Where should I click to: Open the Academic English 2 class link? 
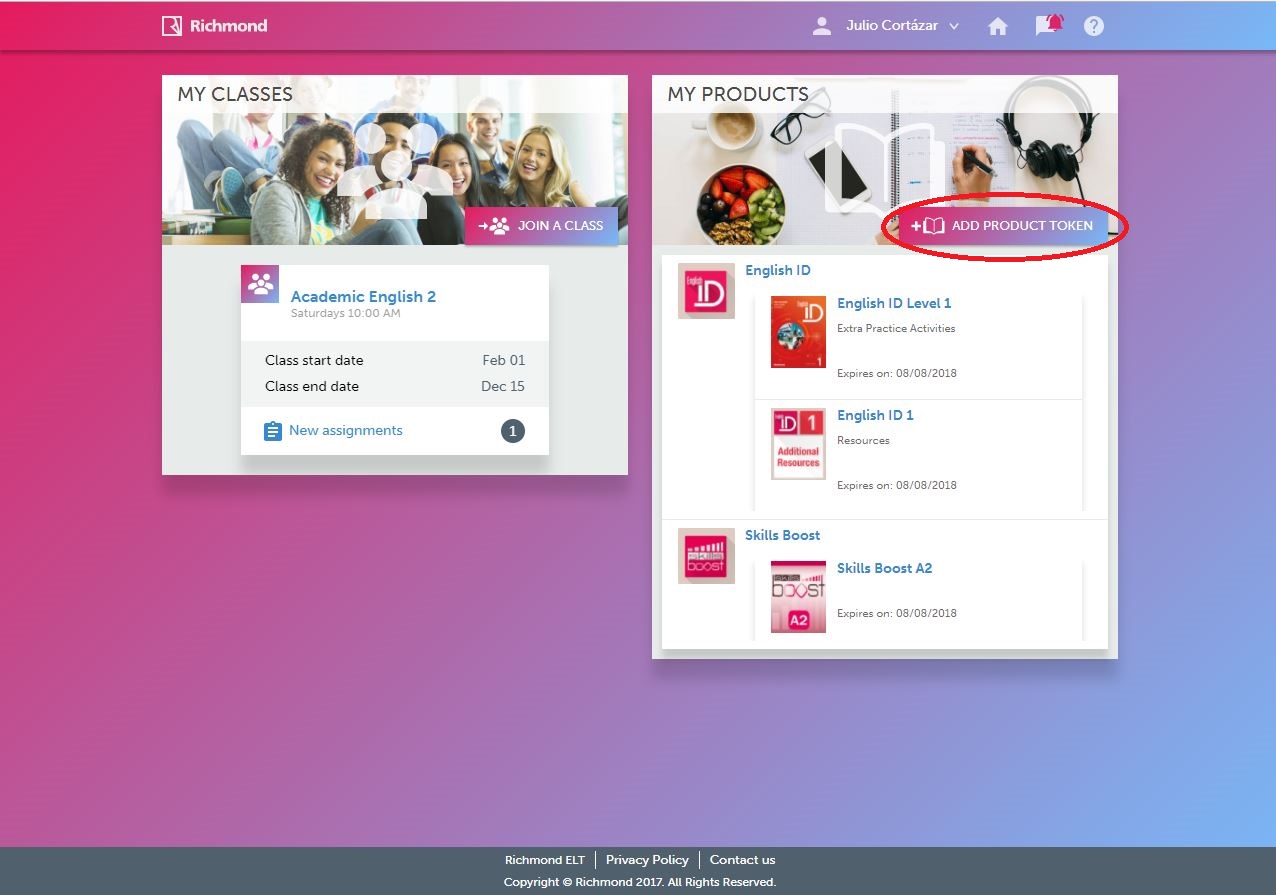[363, 297]
